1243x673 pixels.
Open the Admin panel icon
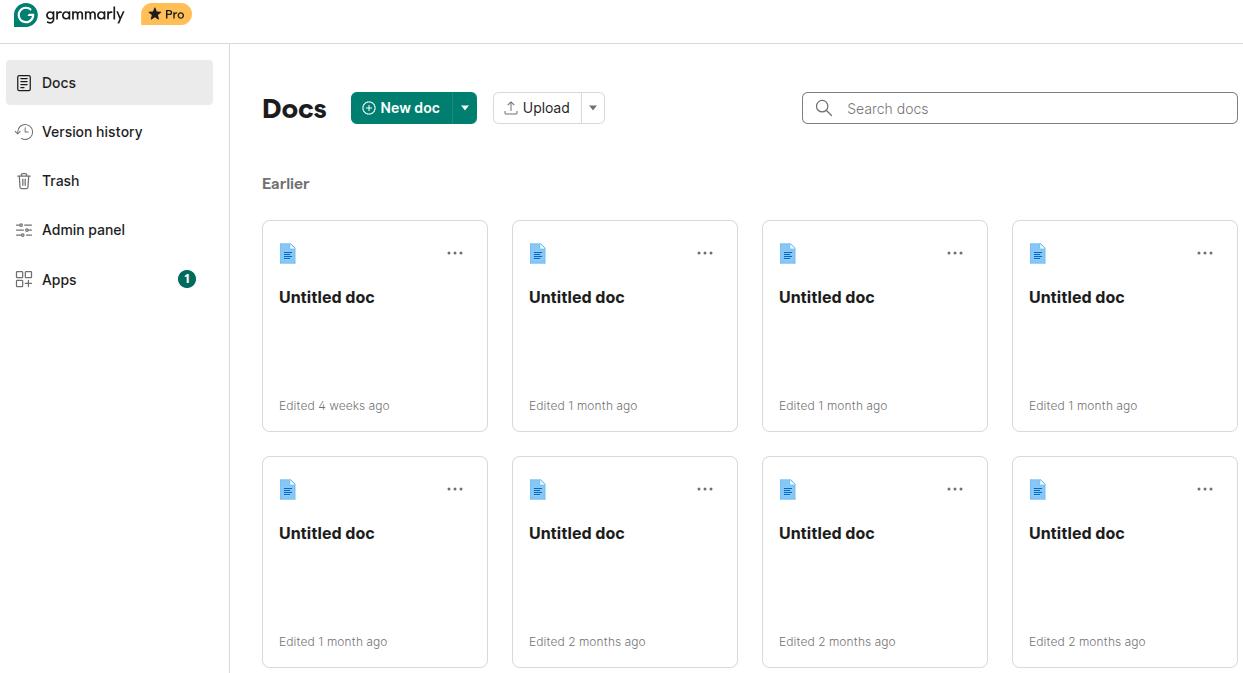[24, 229]
